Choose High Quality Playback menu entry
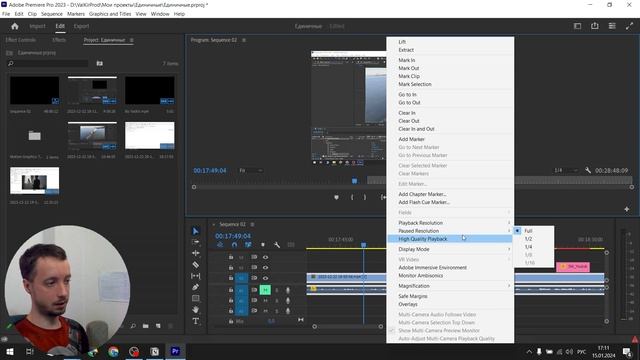The image size is (640, 360). [x=450, y=239]
